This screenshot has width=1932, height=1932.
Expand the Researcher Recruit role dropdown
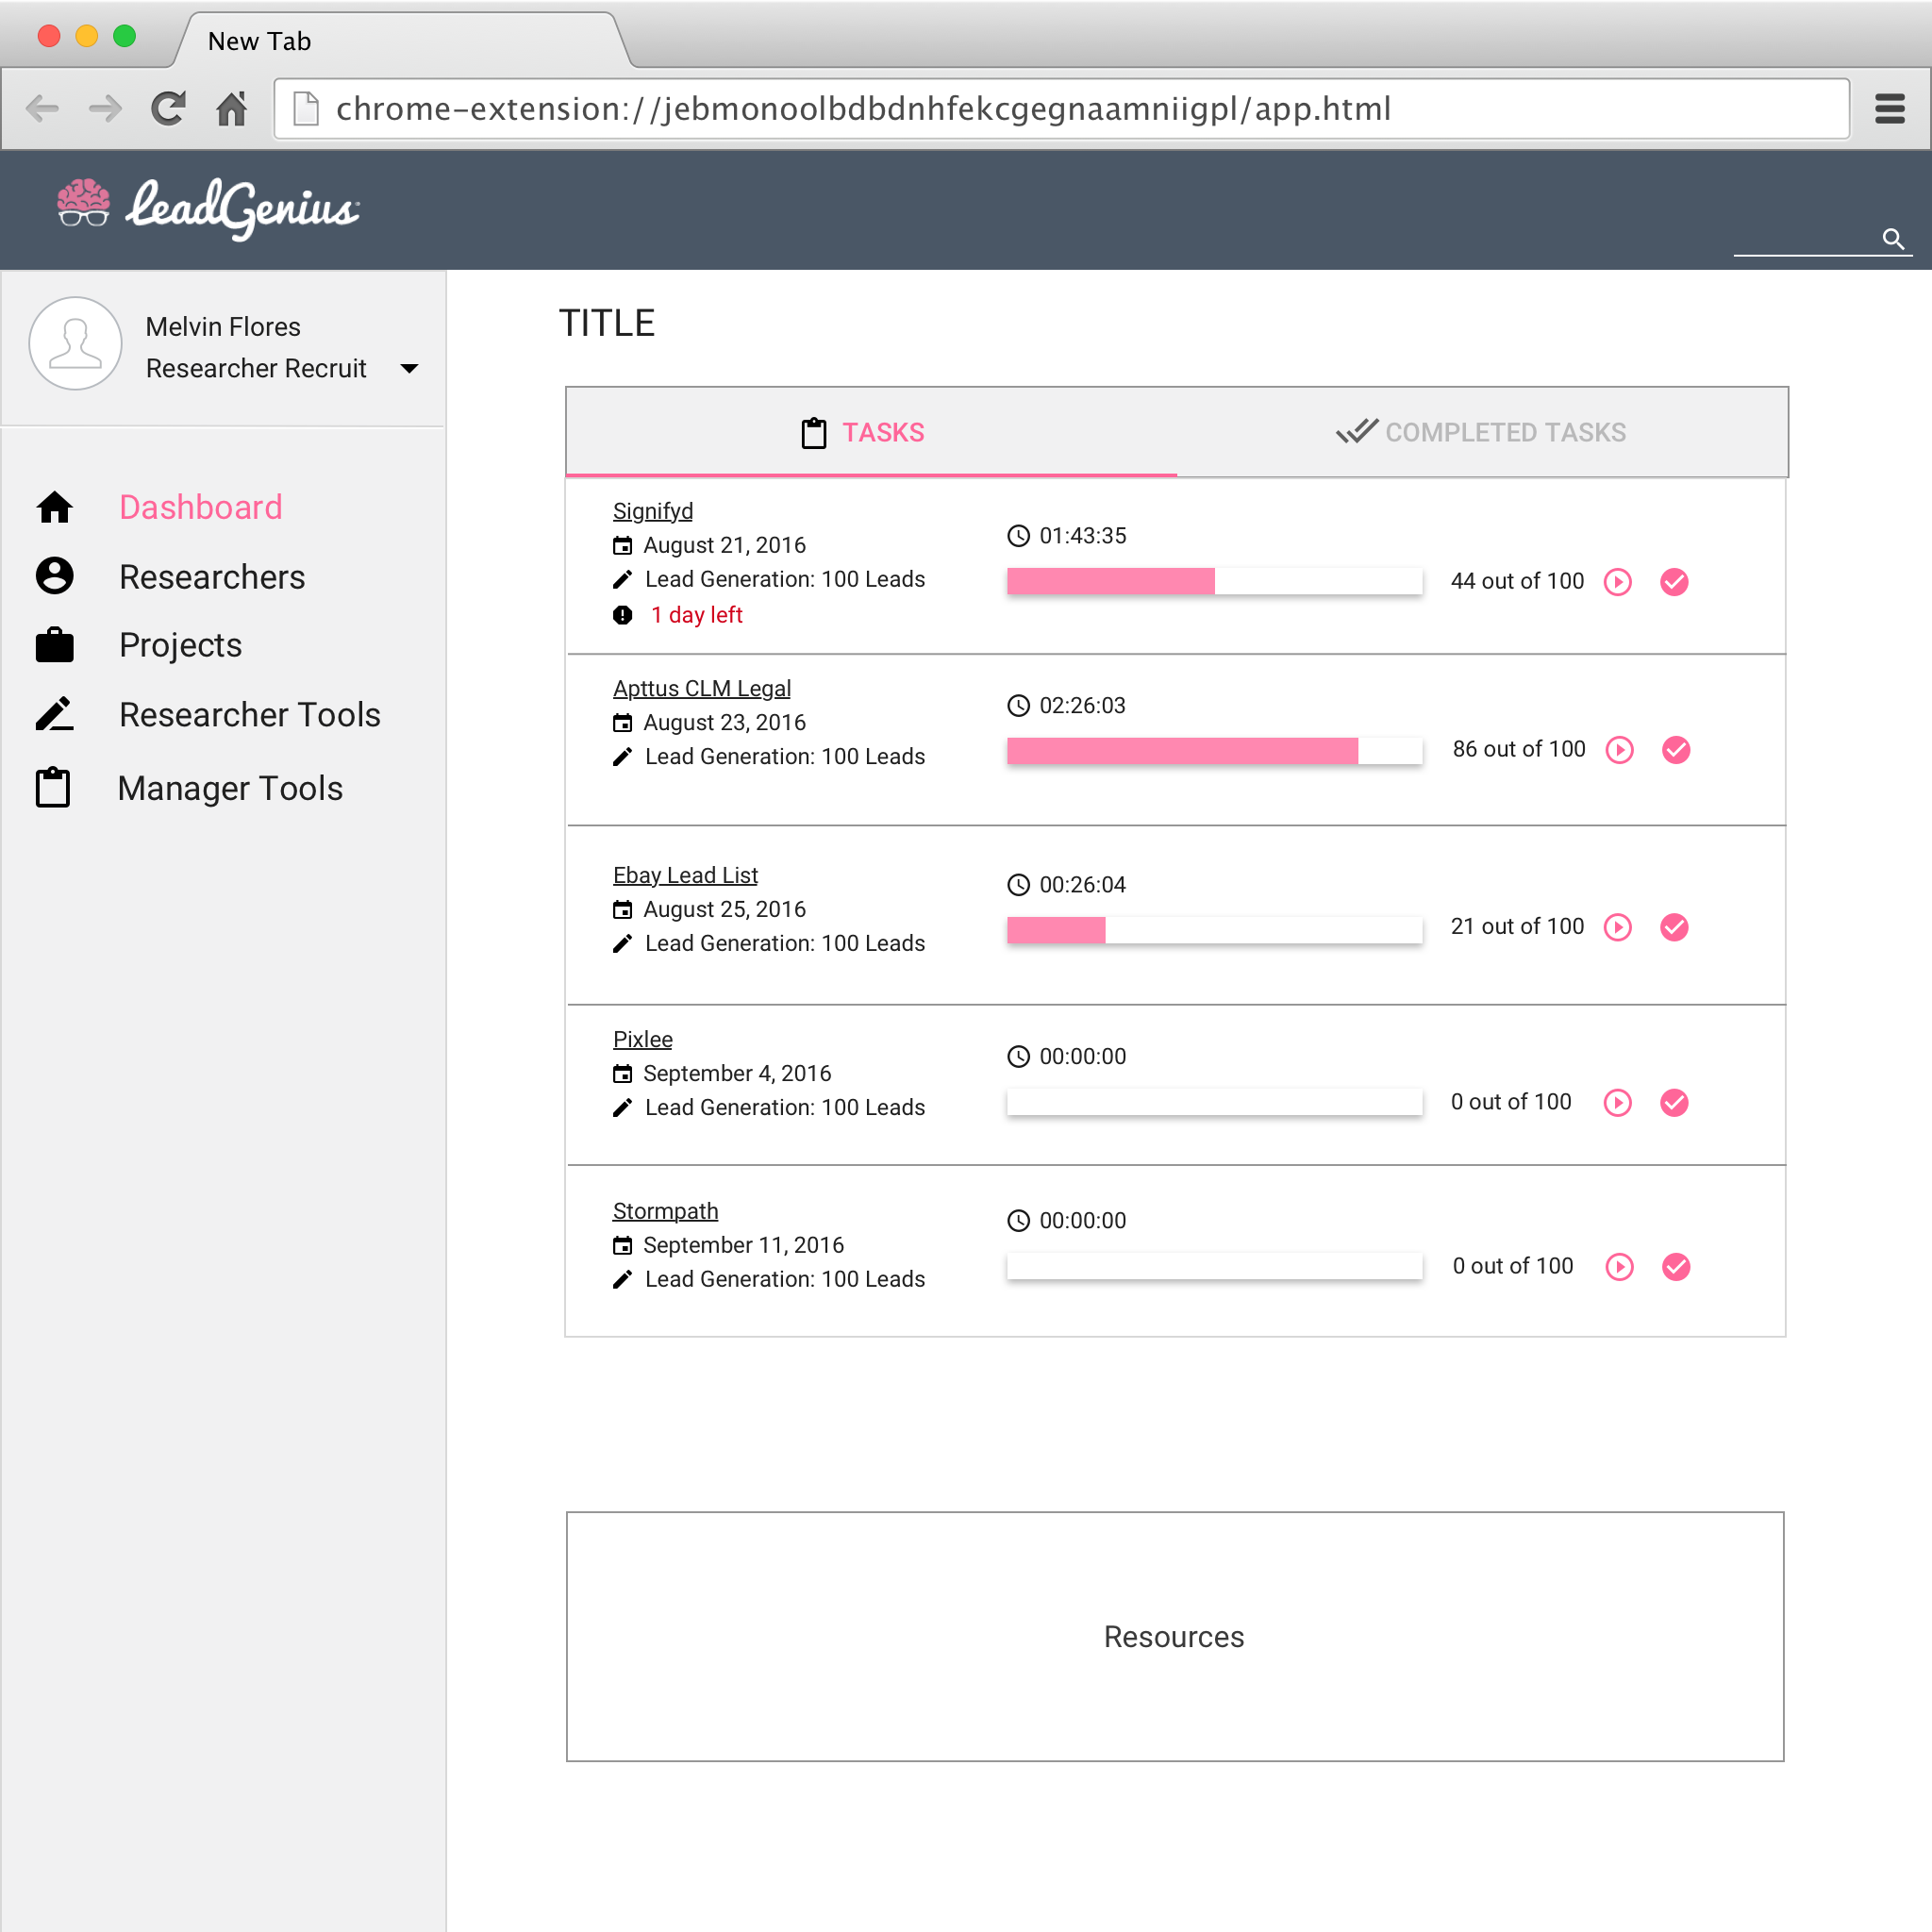point(409,369)
